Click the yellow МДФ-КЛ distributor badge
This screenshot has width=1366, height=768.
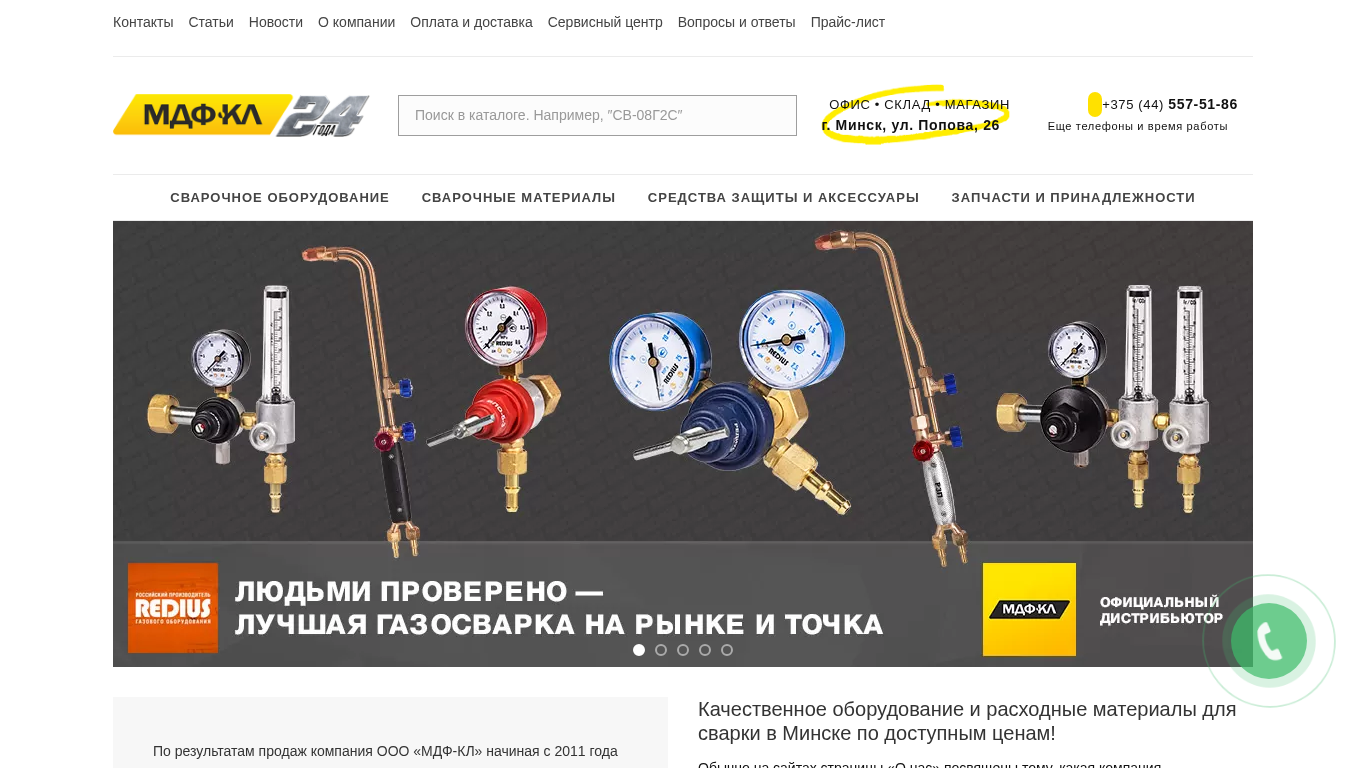click(x=1029, y=609)
